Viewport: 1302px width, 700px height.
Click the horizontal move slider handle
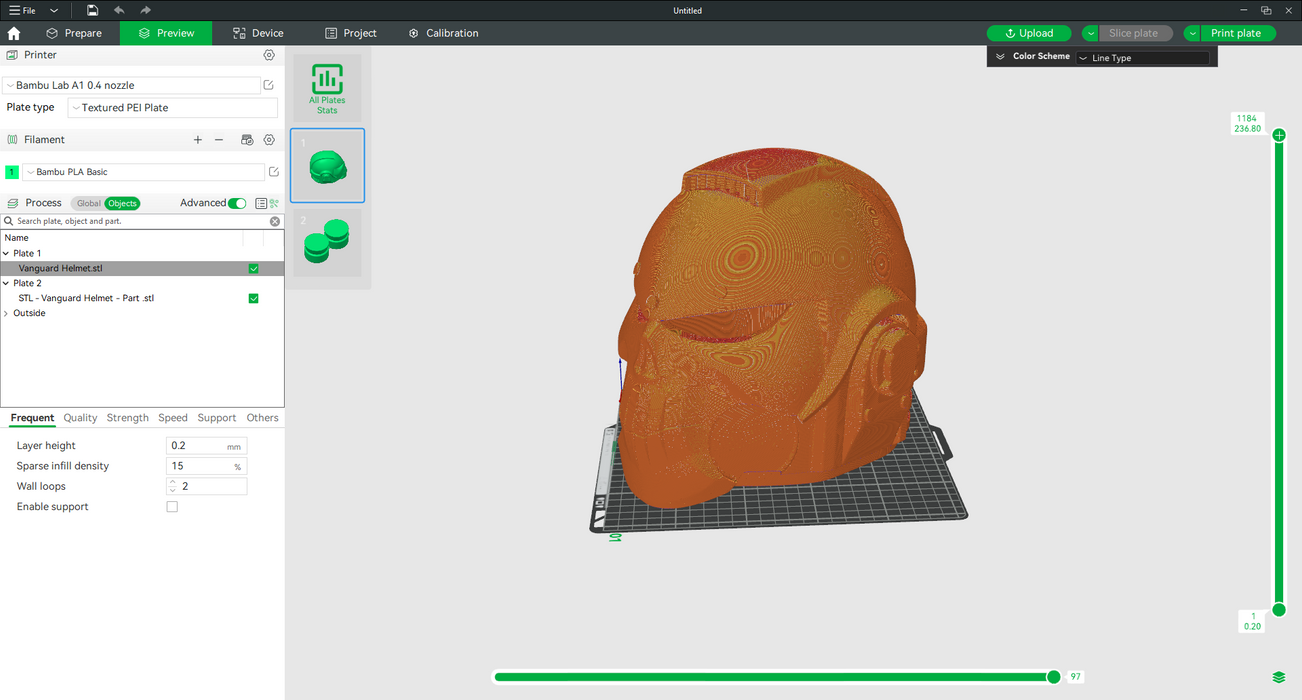coord(1053,677)
